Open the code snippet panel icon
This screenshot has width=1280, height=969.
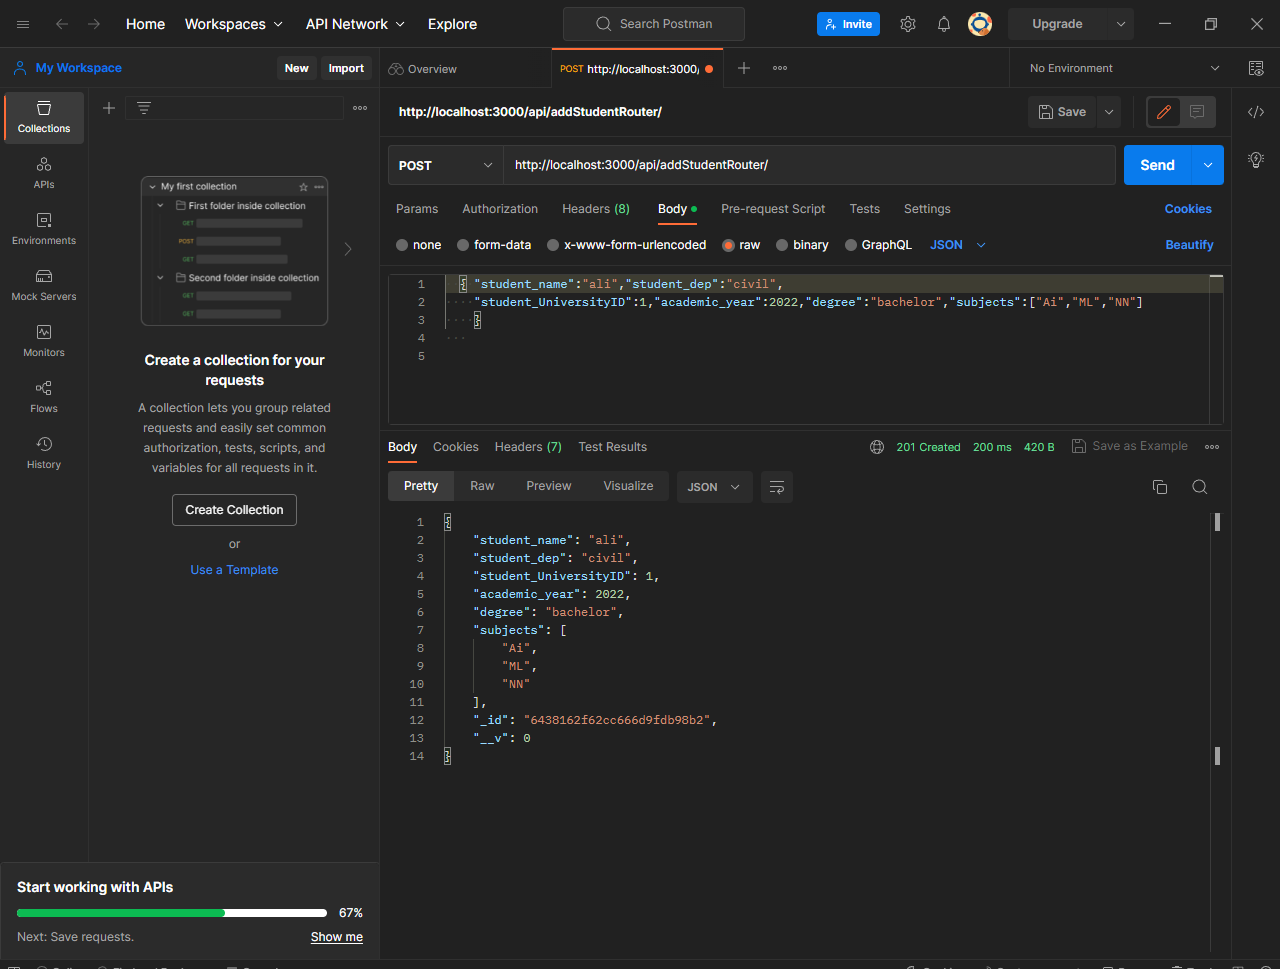click(1256, 112)
